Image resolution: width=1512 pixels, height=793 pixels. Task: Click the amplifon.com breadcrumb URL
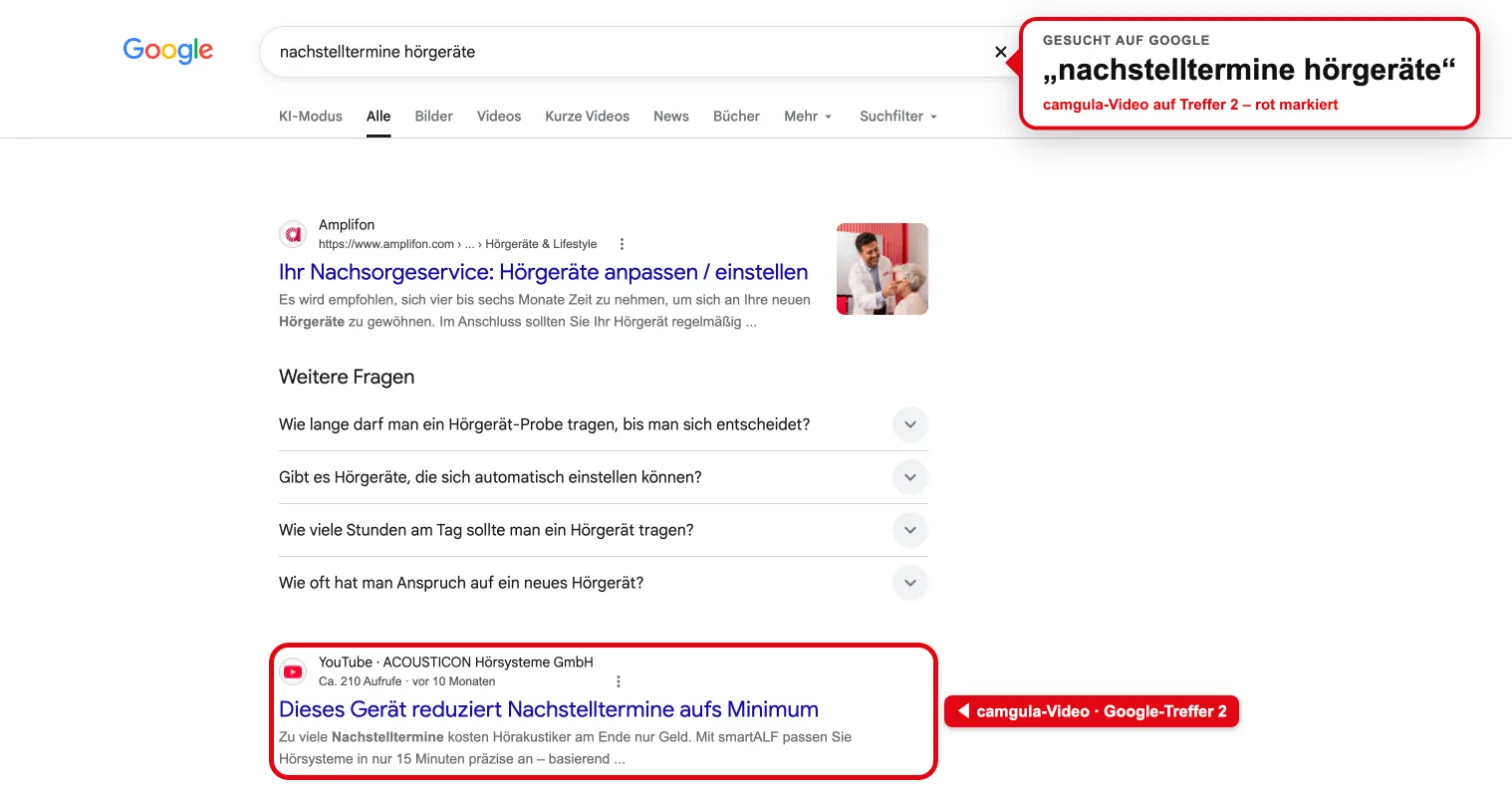(x=458, y=244)
